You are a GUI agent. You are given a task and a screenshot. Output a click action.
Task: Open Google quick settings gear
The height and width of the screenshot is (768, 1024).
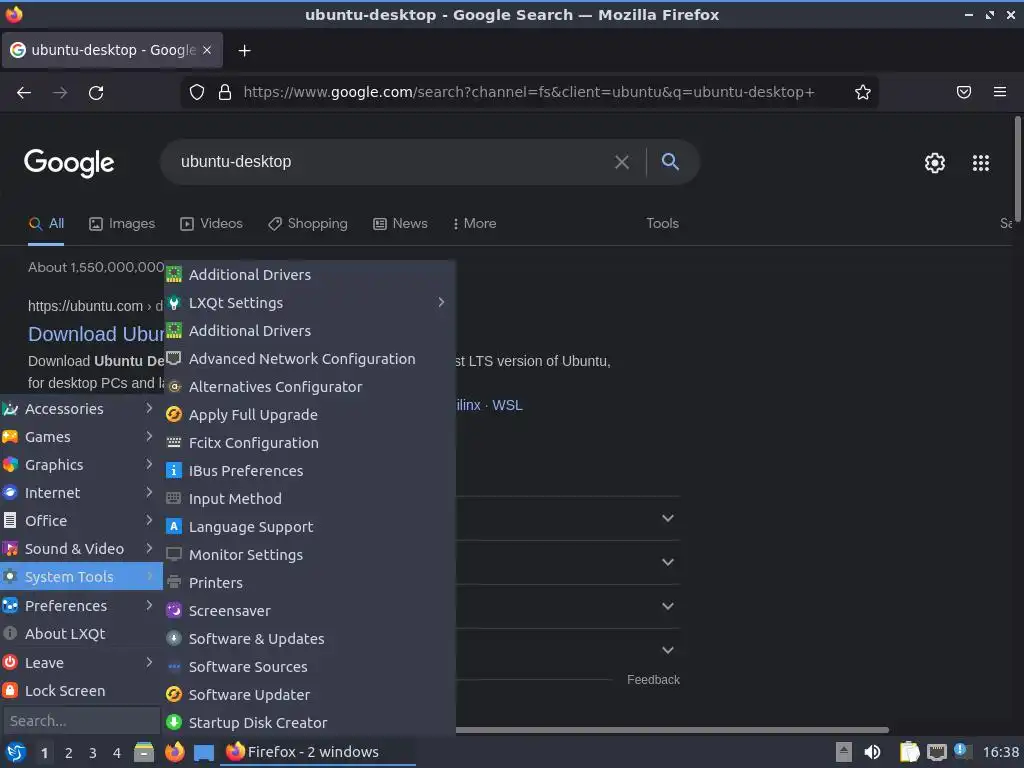(935, 163)
